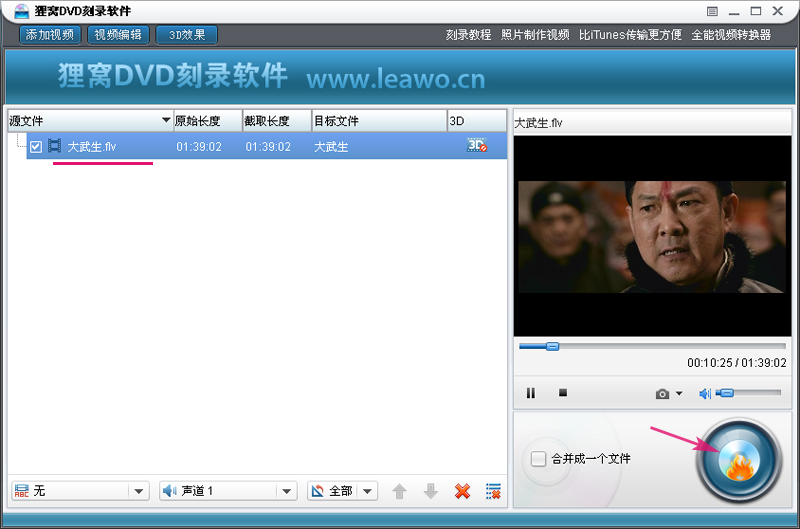Click the www.leawo.cn banner text
800x529 pixels.
[x=396, y=79]
